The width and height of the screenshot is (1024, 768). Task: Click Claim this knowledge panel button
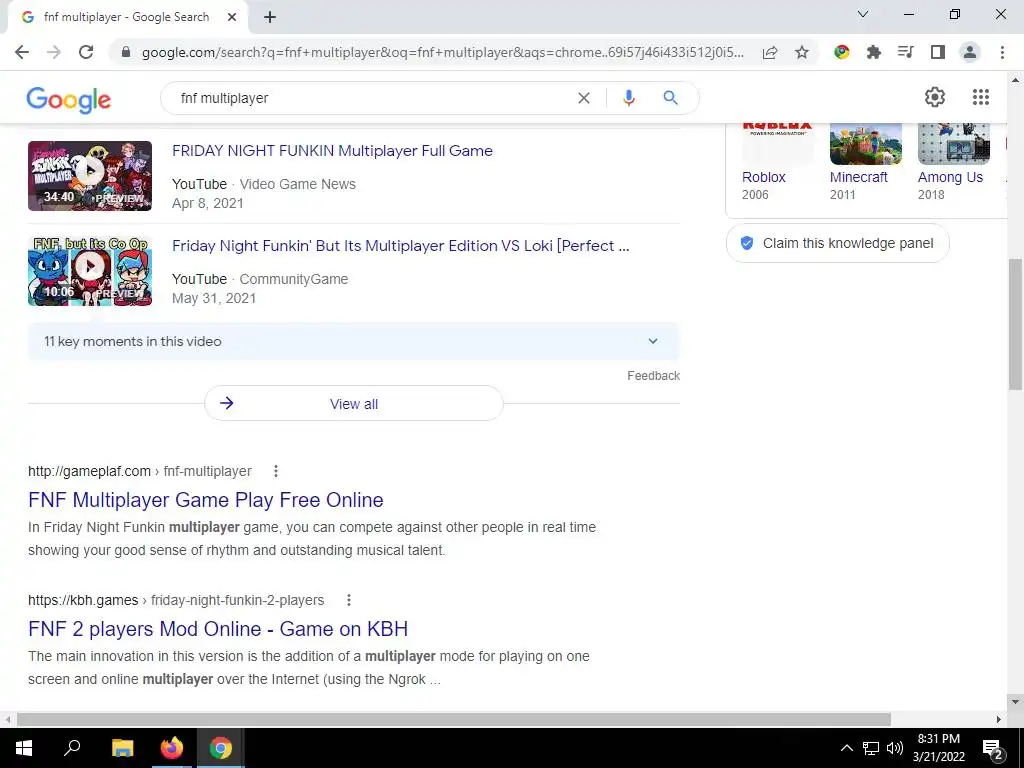pos(837,243)
